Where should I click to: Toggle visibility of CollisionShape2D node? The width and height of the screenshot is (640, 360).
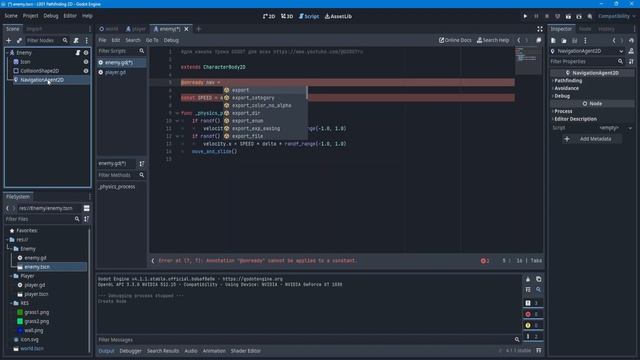coord(86,71)
